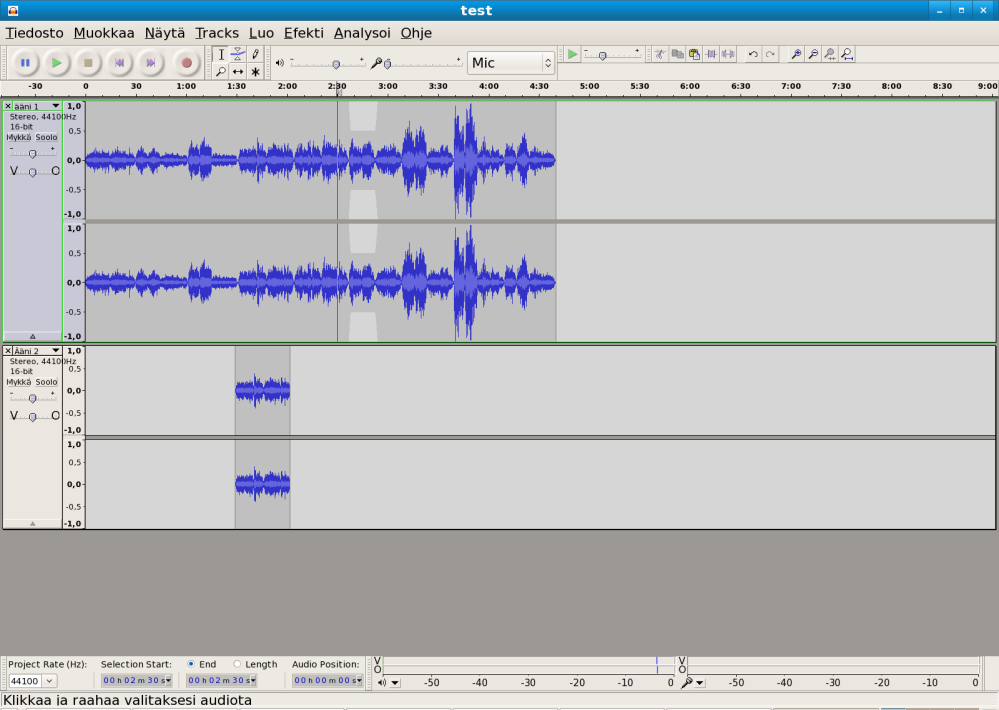Open the Efekti menu
The width and height of the screenshot is (999, 710).
(x=303, y=33)
